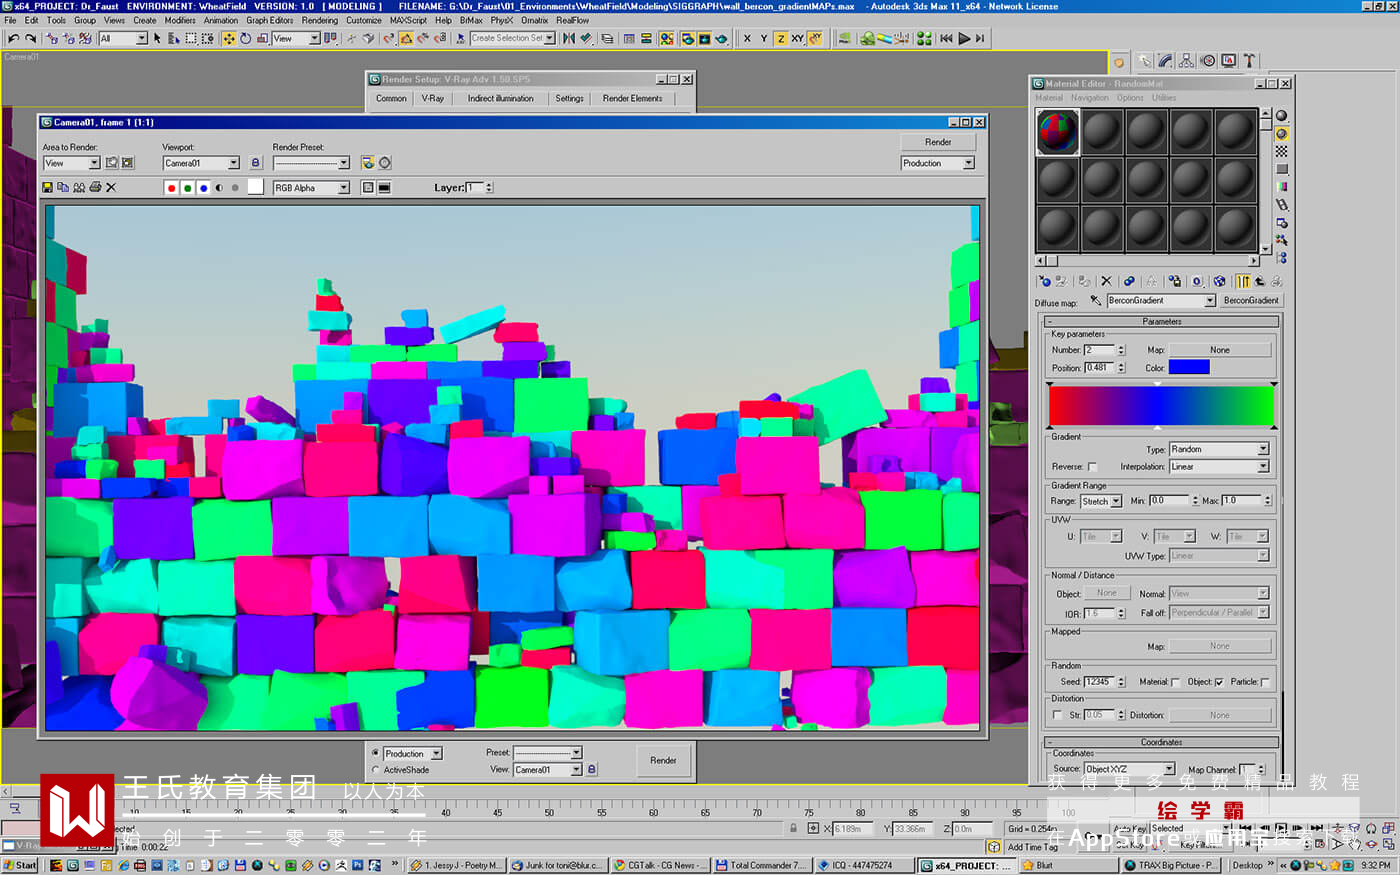Click the blue key Color swatch
This screenshot has width=1400, height=875.
pos(1189,368)
